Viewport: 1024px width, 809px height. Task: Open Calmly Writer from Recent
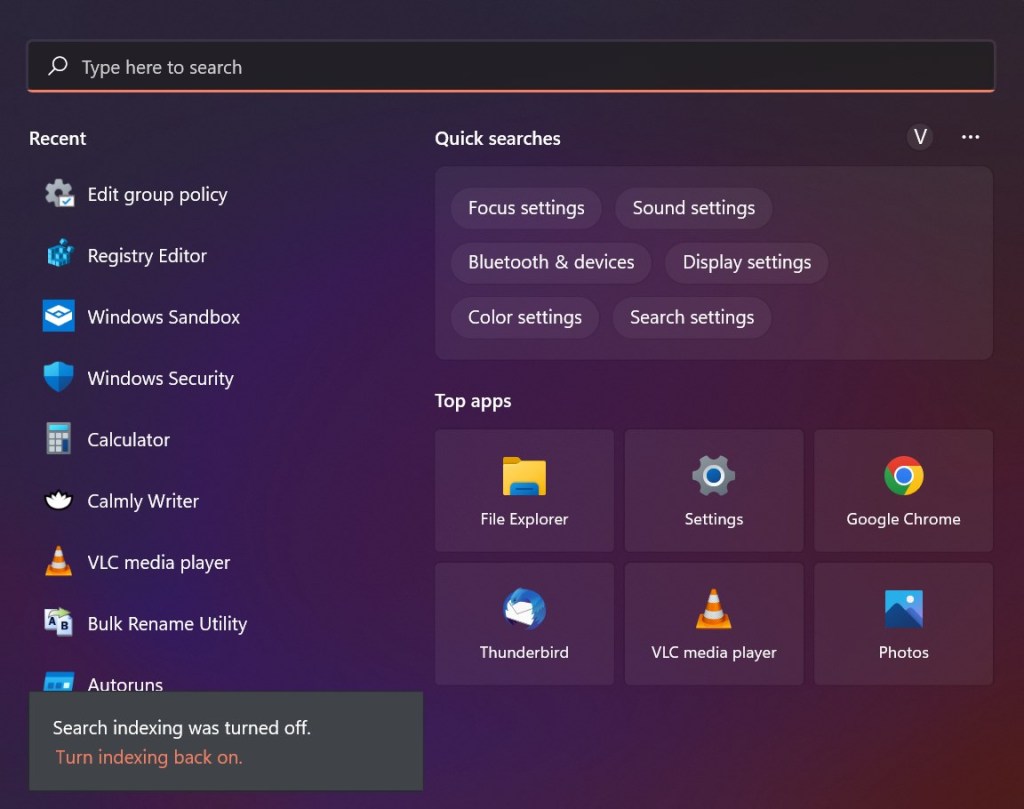click(x=142, y=501)
